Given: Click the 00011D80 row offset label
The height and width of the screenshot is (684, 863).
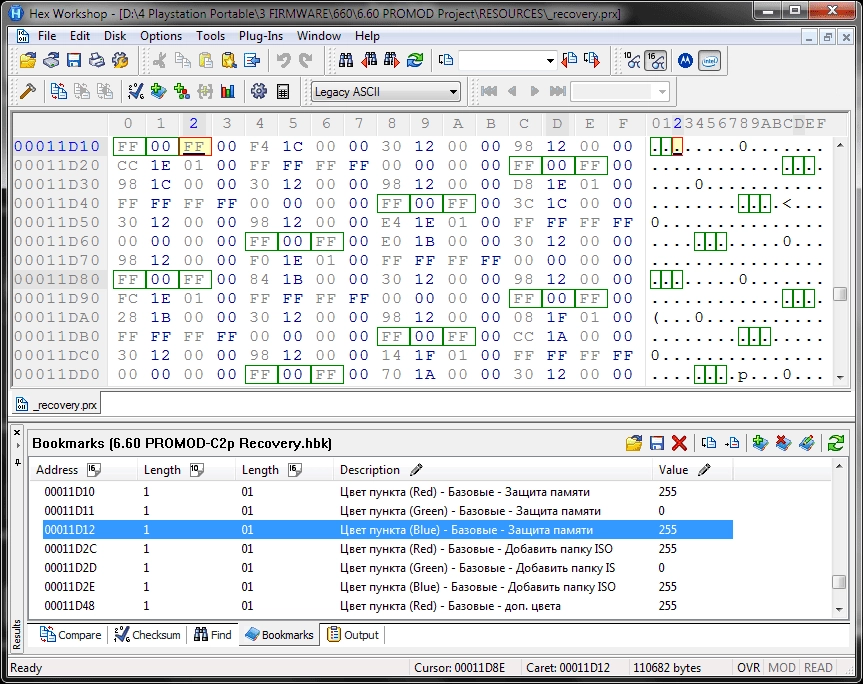Looking at the screenshot, I should 57,279.
